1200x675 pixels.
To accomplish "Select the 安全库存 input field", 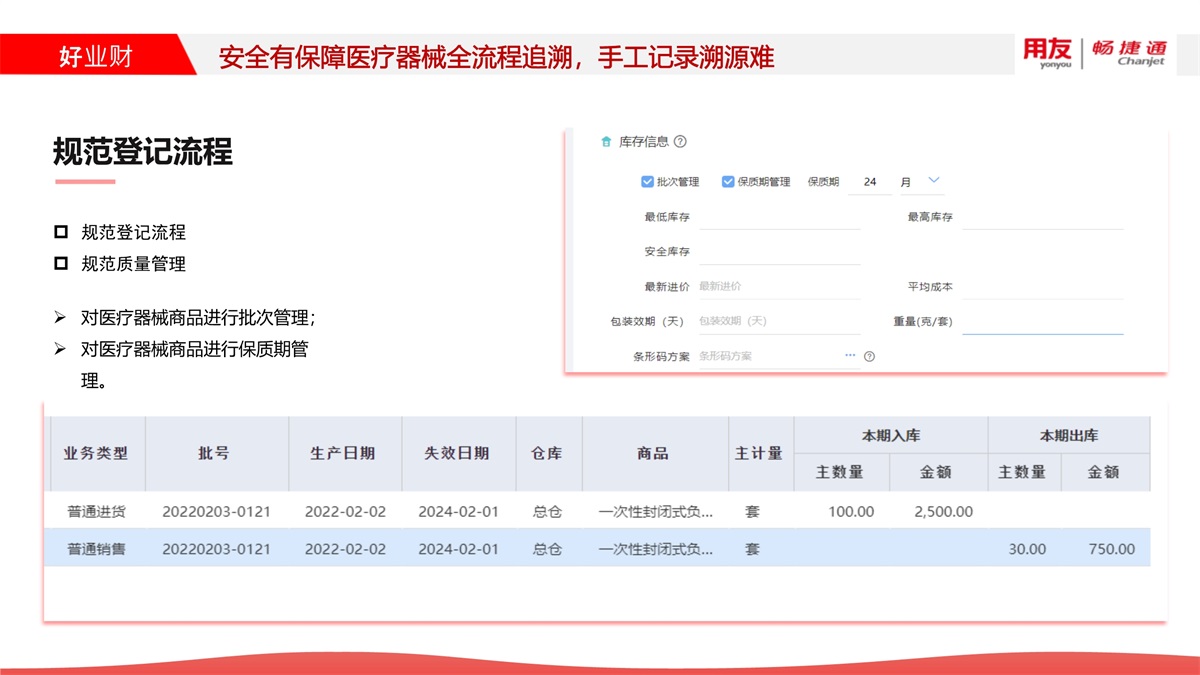I will [x=778, y=252].
